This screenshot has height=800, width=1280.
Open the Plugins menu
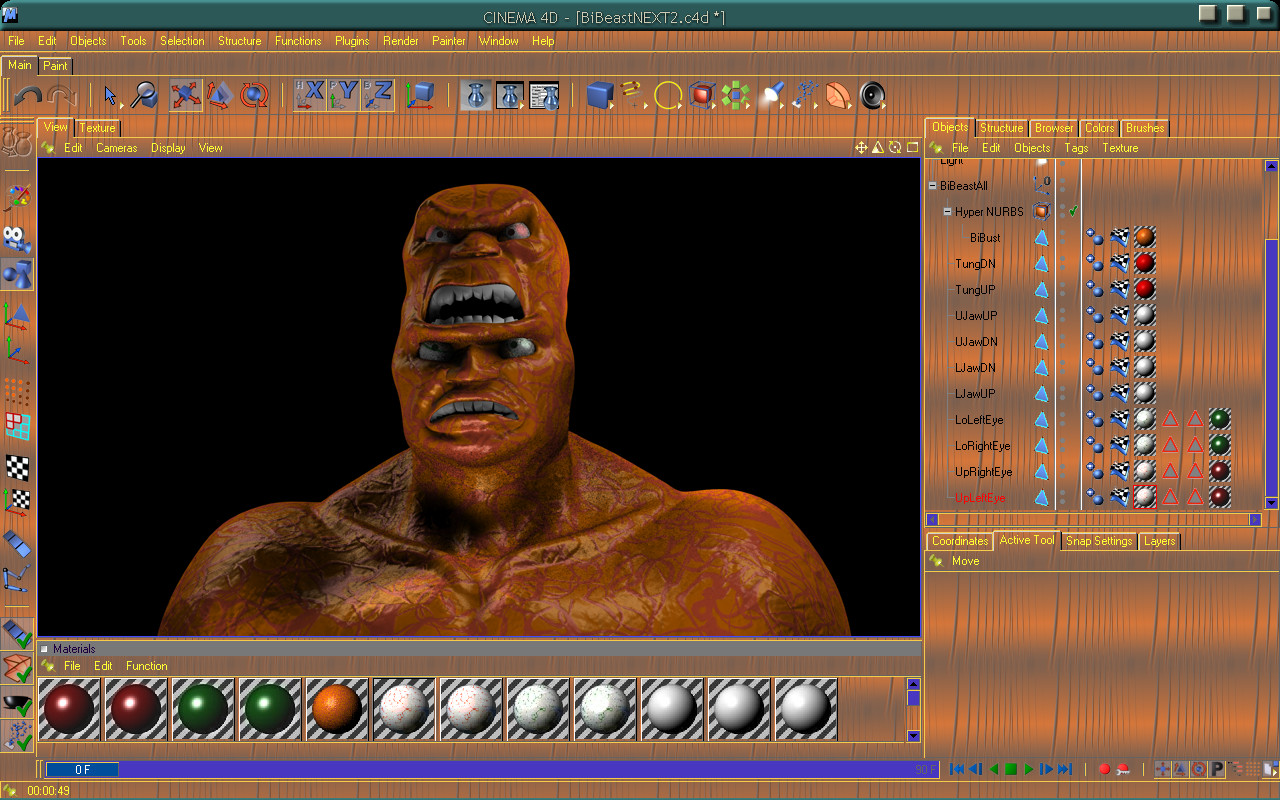[x=352, y=41]
